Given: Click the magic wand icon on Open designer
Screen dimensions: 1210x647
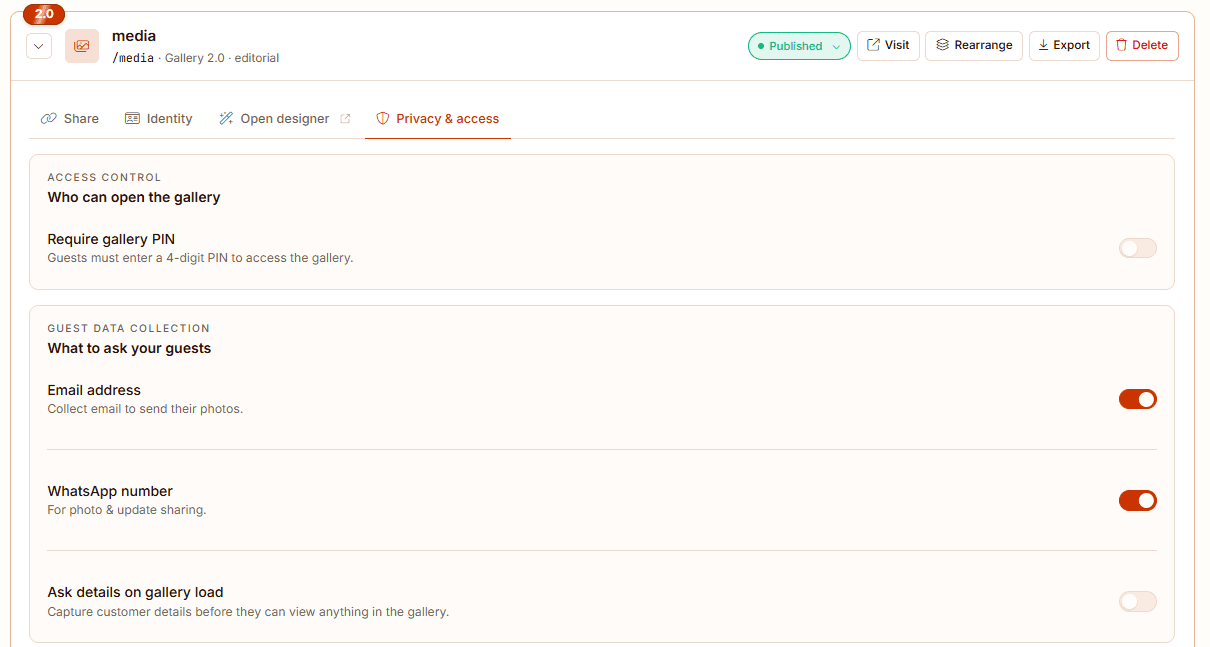Looking at the screenshot, I should coord(226,118).
